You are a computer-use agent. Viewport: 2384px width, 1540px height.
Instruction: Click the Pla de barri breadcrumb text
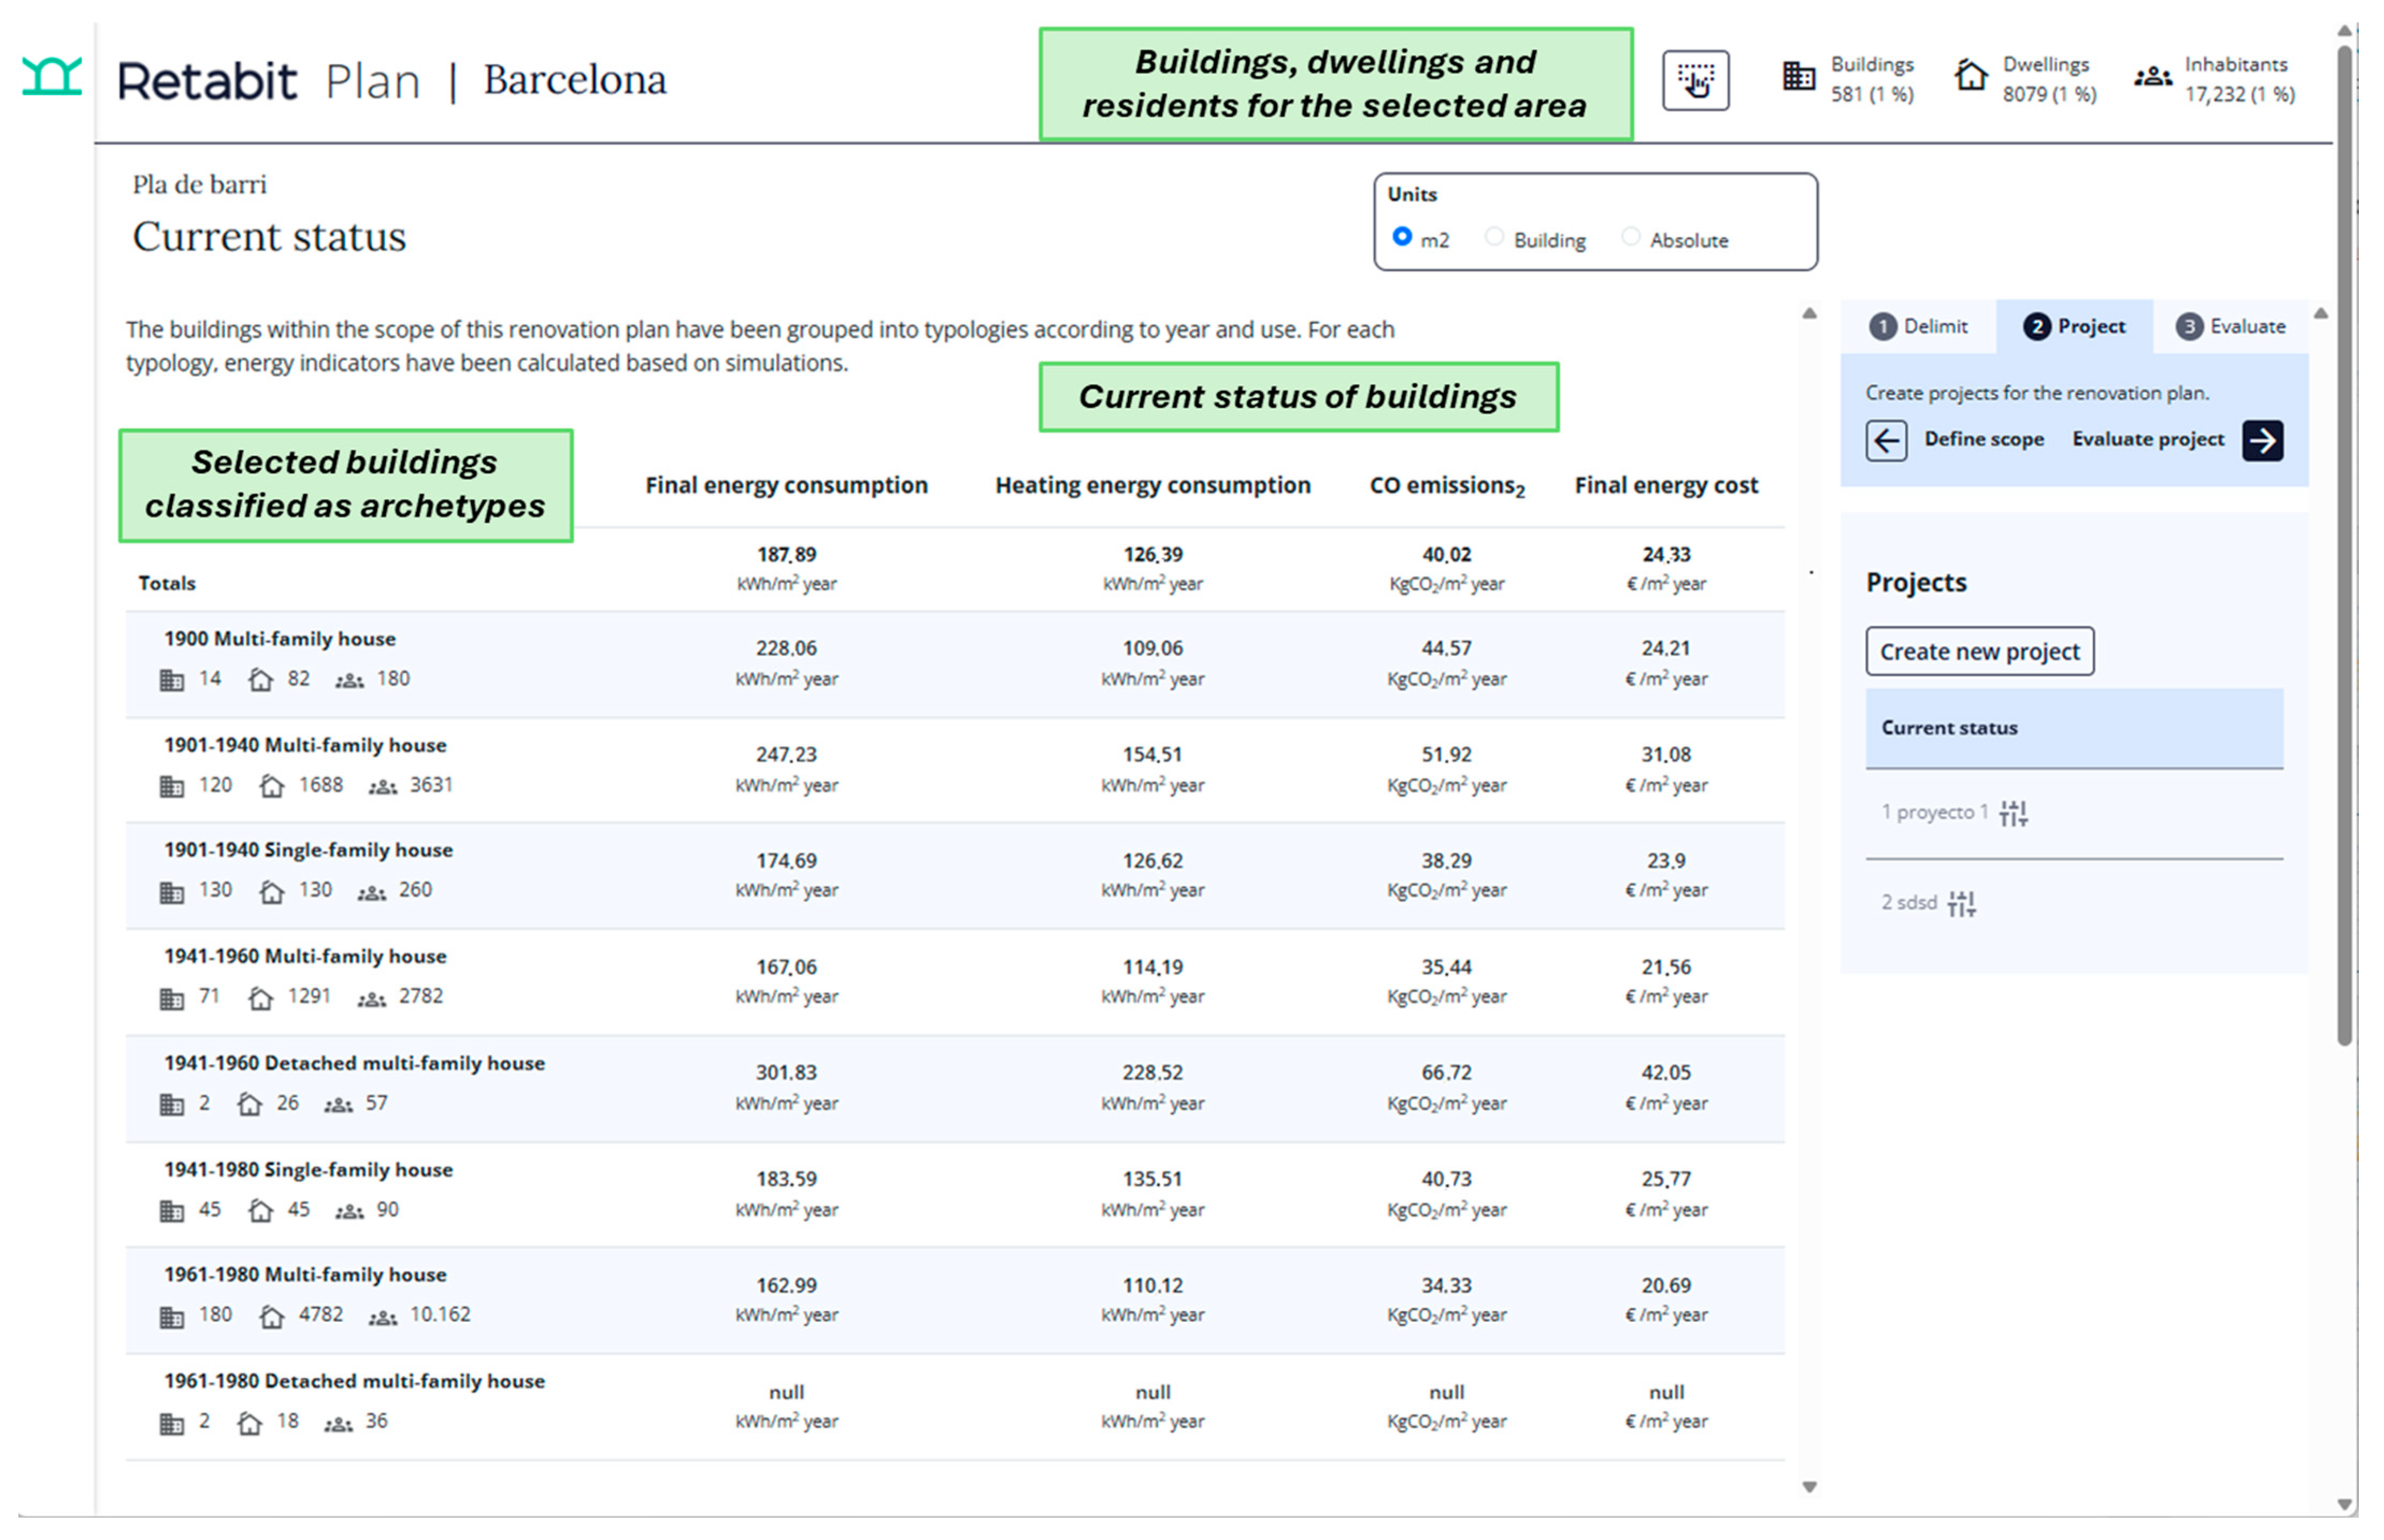[x=199, y=185]
